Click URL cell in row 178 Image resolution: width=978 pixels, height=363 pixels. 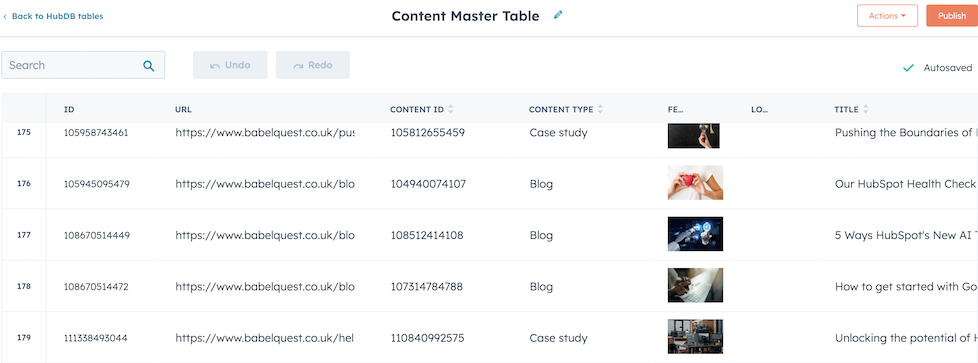pyautogui.click(x=265, y=286)
